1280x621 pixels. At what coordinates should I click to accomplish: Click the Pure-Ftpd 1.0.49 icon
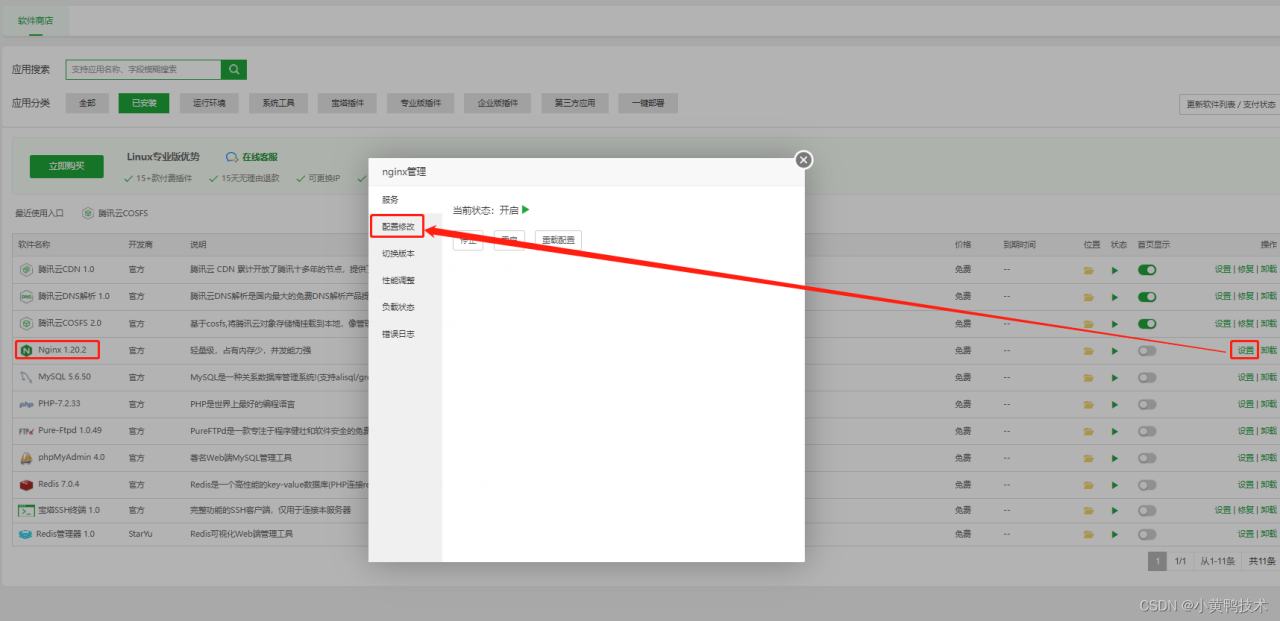pyautogui.click(x=27, y=431)
